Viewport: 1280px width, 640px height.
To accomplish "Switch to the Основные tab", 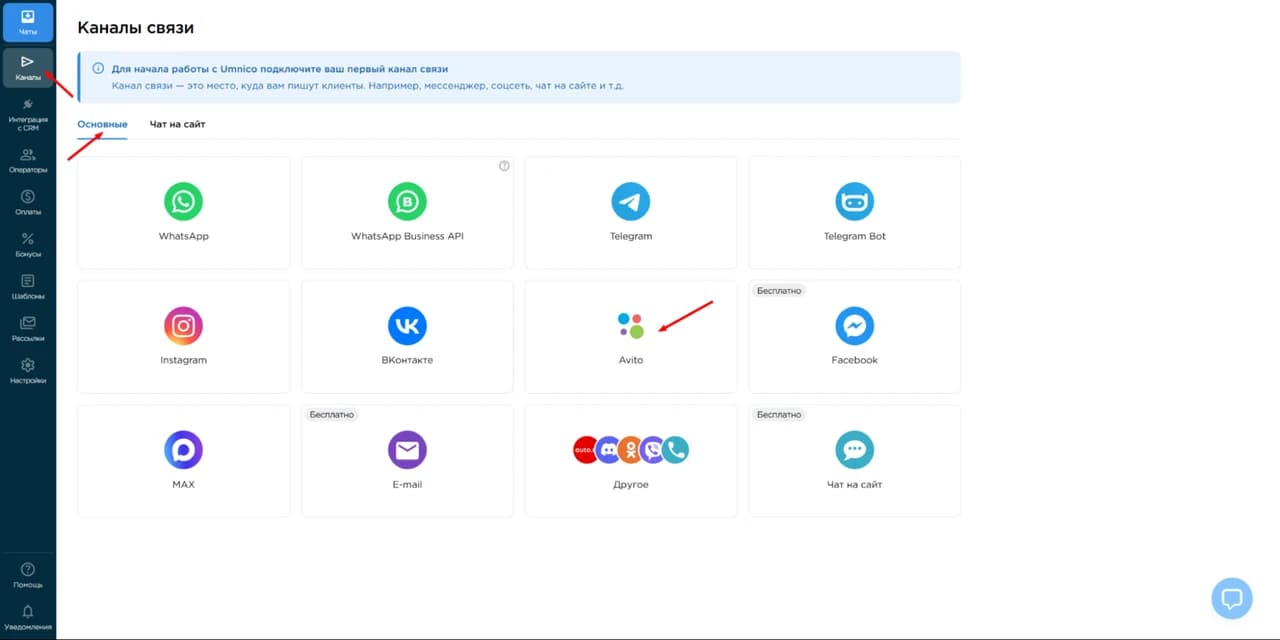I will (102, 124).
